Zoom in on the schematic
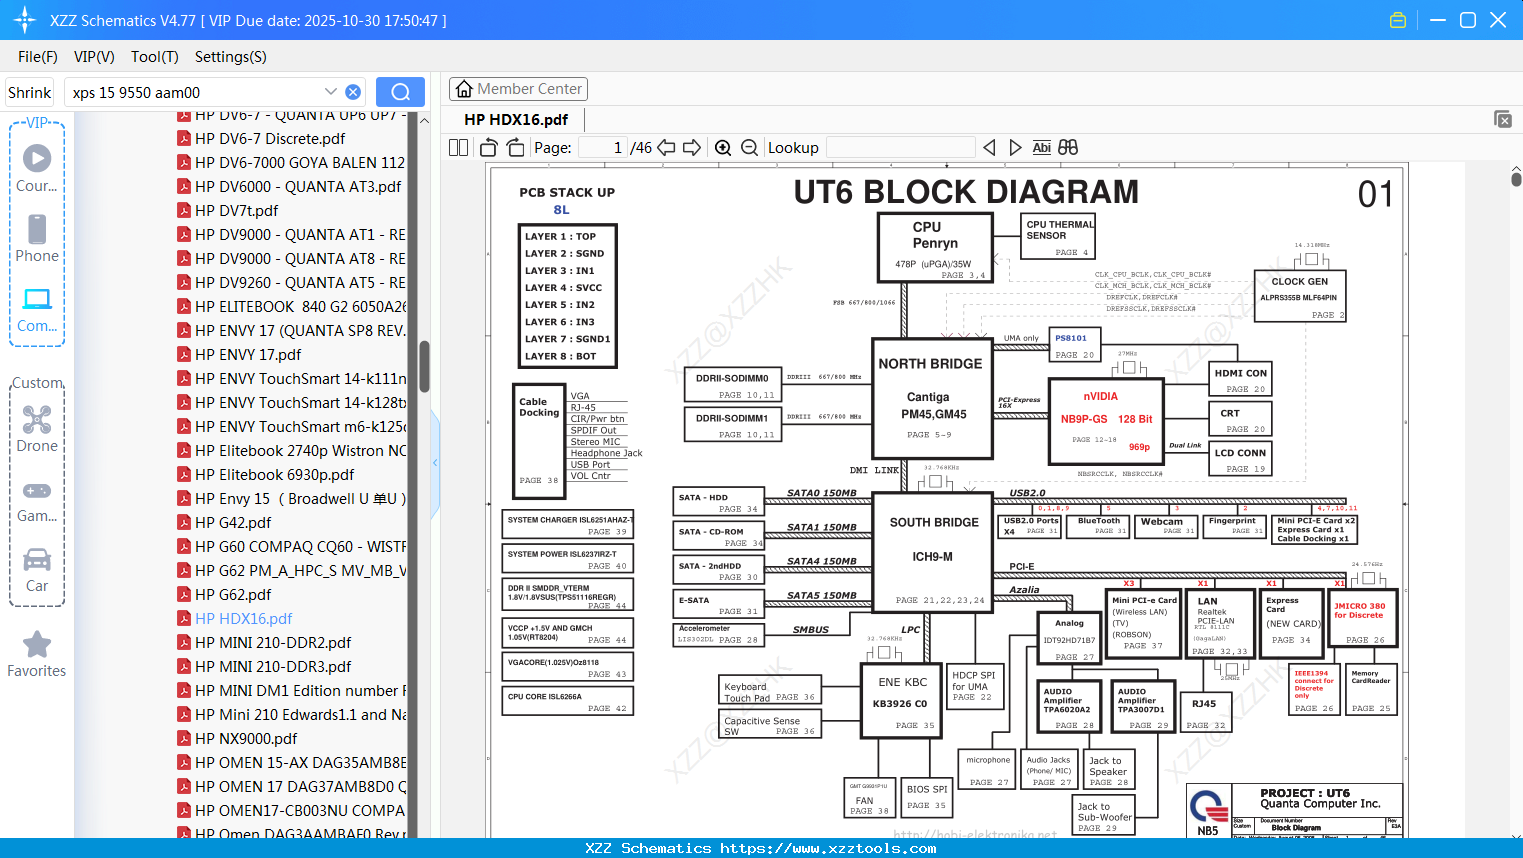Image resolution: width=1523 pixels, height=858 pixels. 723,147
